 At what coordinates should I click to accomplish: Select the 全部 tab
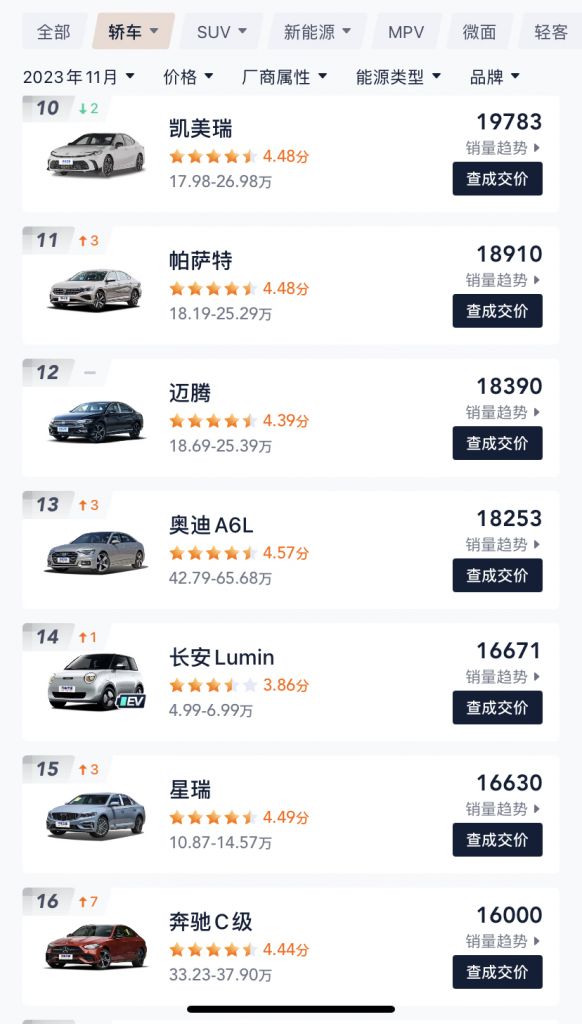coord(55,31)
